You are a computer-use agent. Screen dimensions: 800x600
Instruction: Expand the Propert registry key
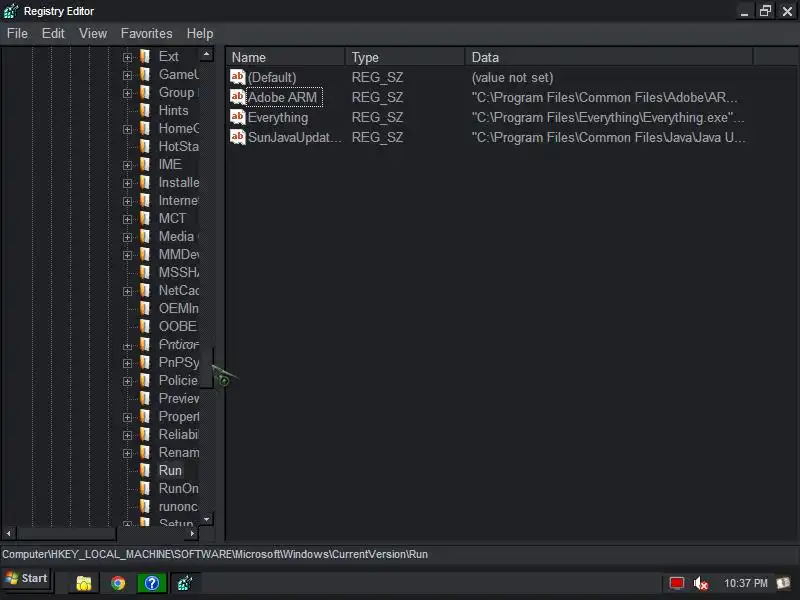pyautogui.click(x=128, y=417)
